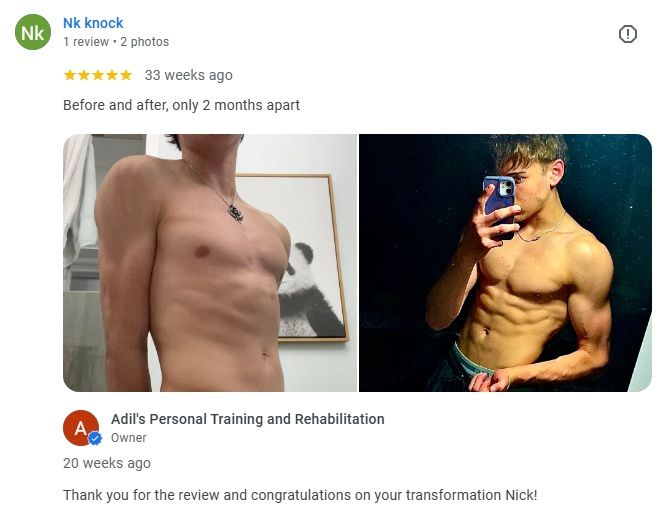Click the '1 review' count text
The image size is (671, 511).
pyautogui.click(x=86, y=42)
